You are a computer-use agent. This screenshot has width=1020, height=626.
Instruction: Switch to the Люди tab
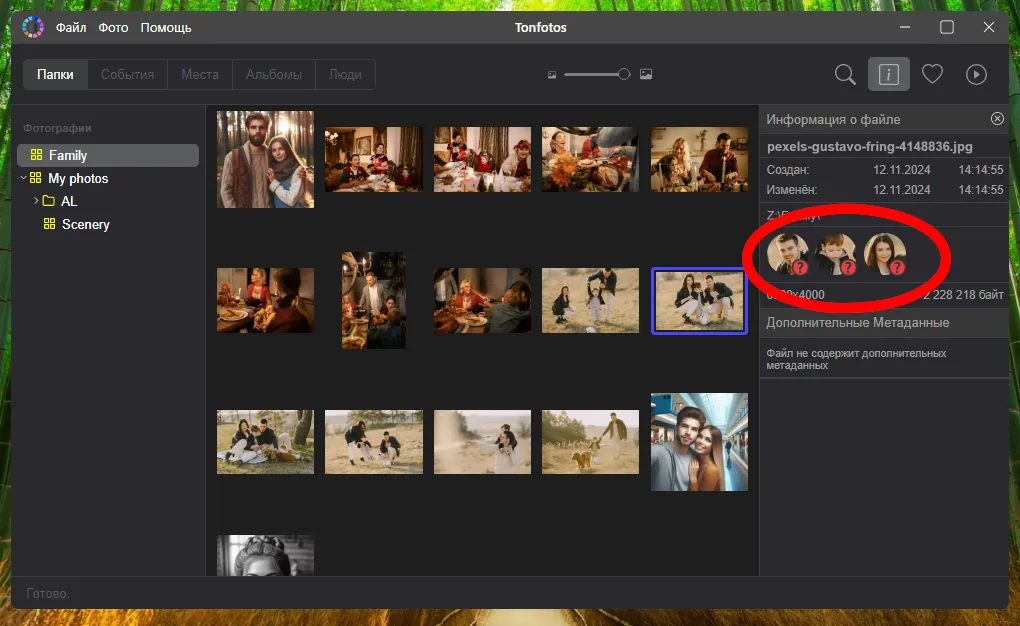tap(345, 75)
